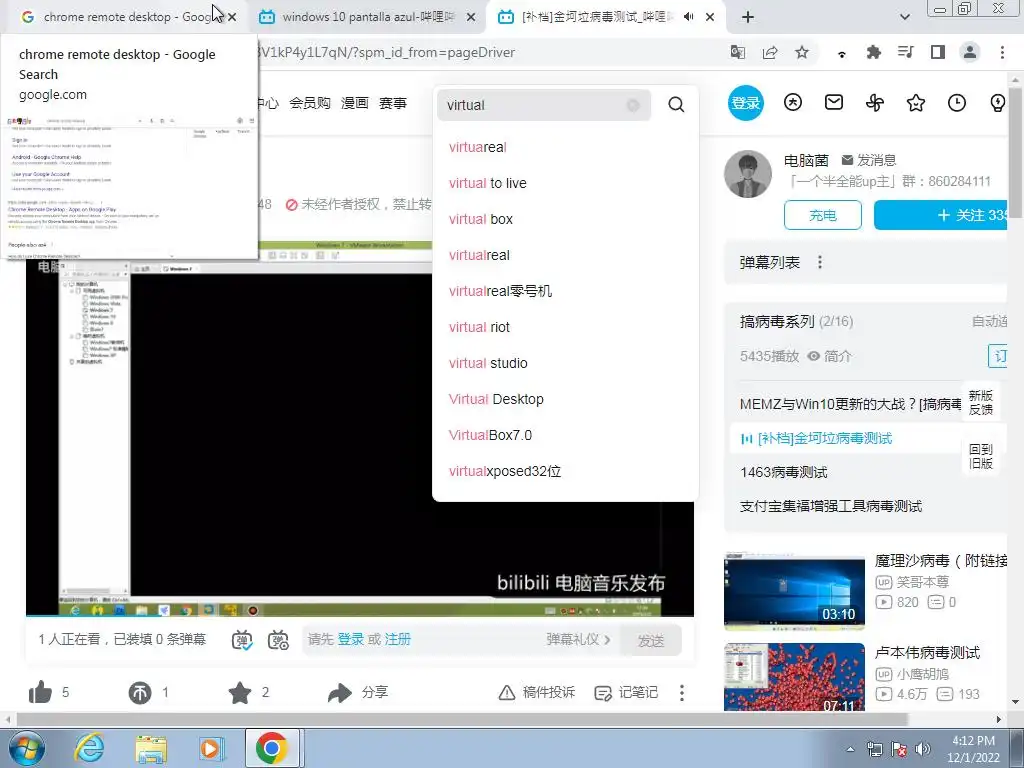Open 卢本伟病毒测试 video thumbnail
Image resolution: width=1024 pixels, height=768 pixels.
pyautogui.click(x=794, y=677)
